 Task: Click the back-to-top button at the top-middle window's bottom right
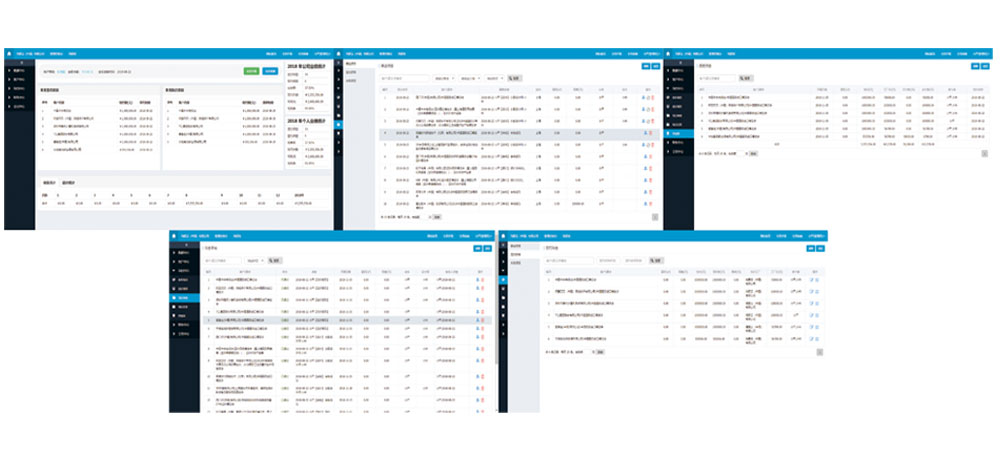click(x=655, y=216)
